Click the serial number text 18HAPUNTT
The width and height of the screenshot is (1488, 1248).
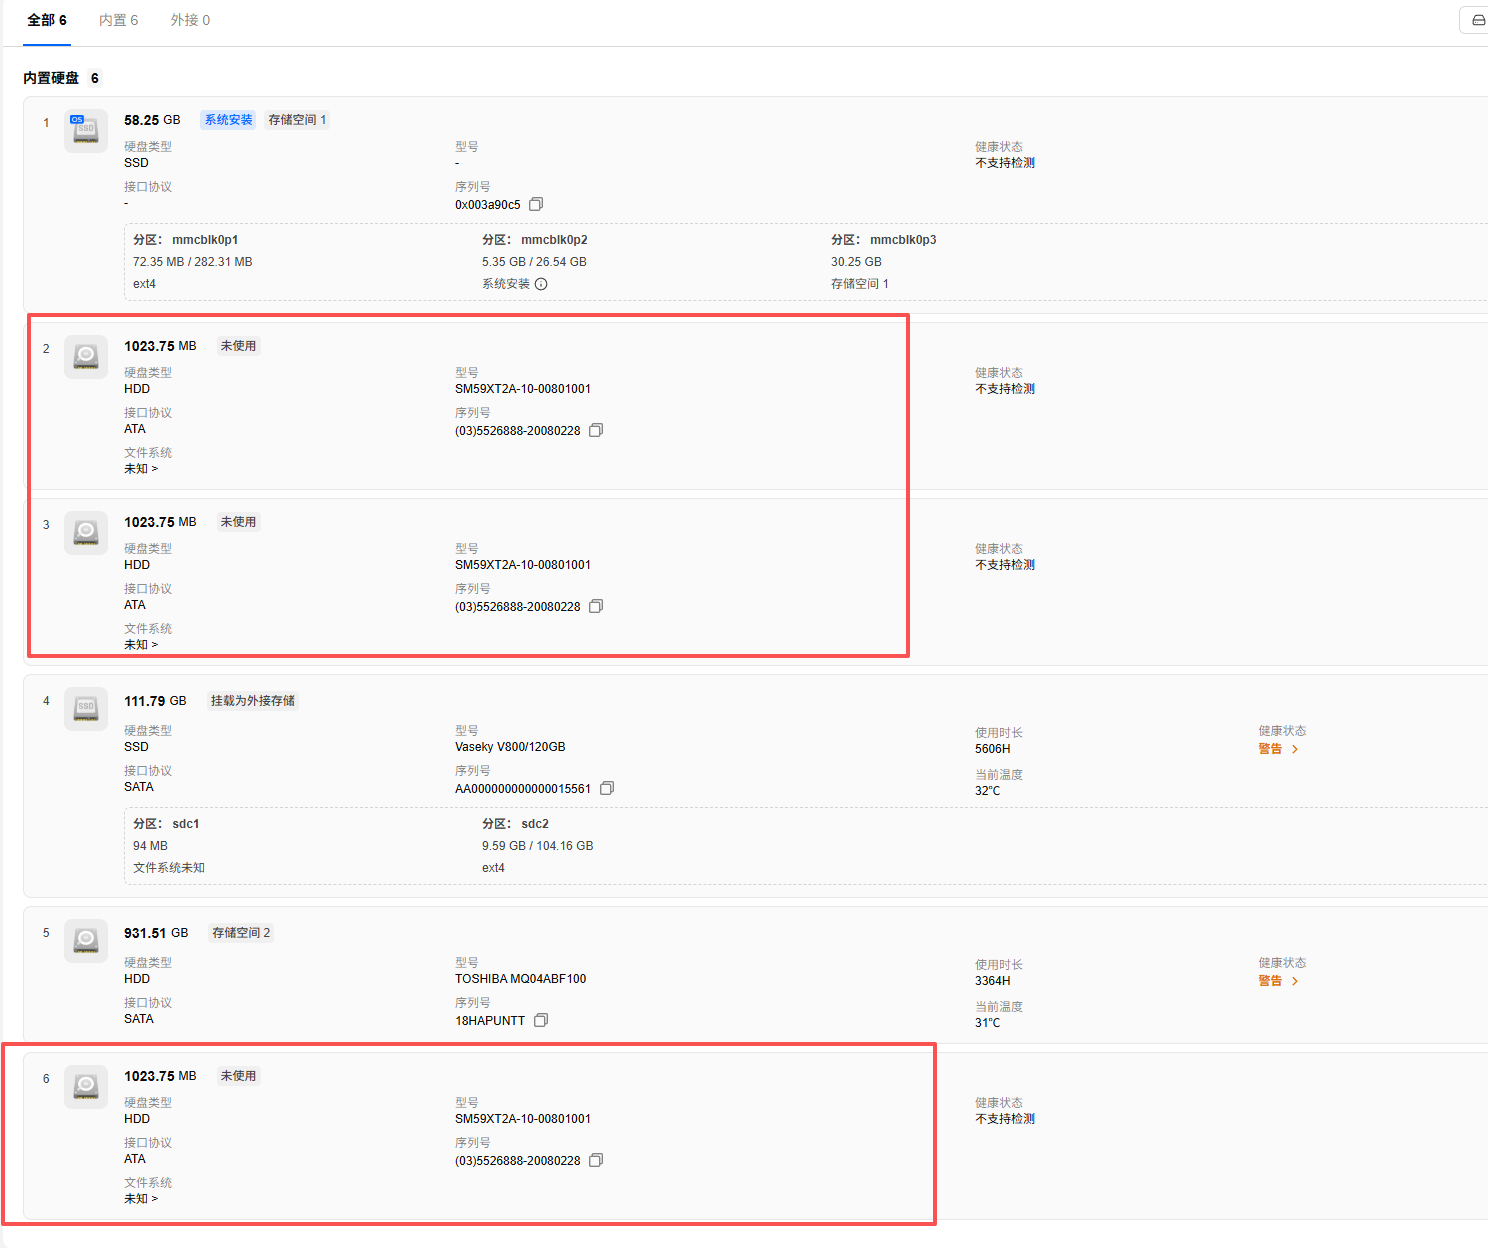pyautogui.click(x=490, y=1021)
